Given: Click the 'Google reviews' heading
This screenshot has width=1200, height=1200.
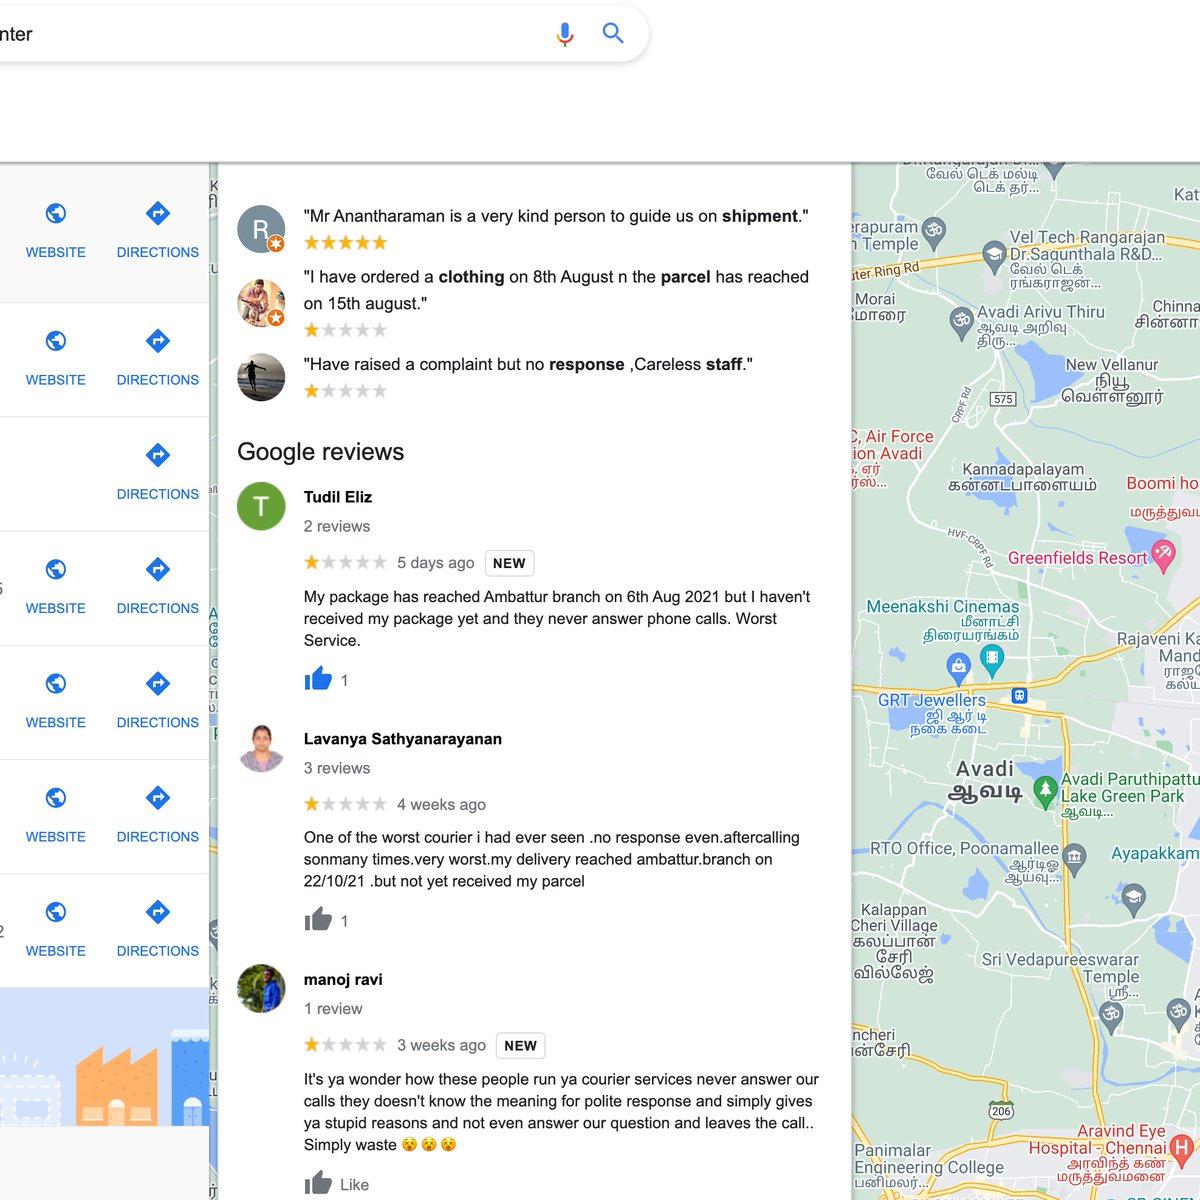Looking at the screenshot, I should 321,452.
